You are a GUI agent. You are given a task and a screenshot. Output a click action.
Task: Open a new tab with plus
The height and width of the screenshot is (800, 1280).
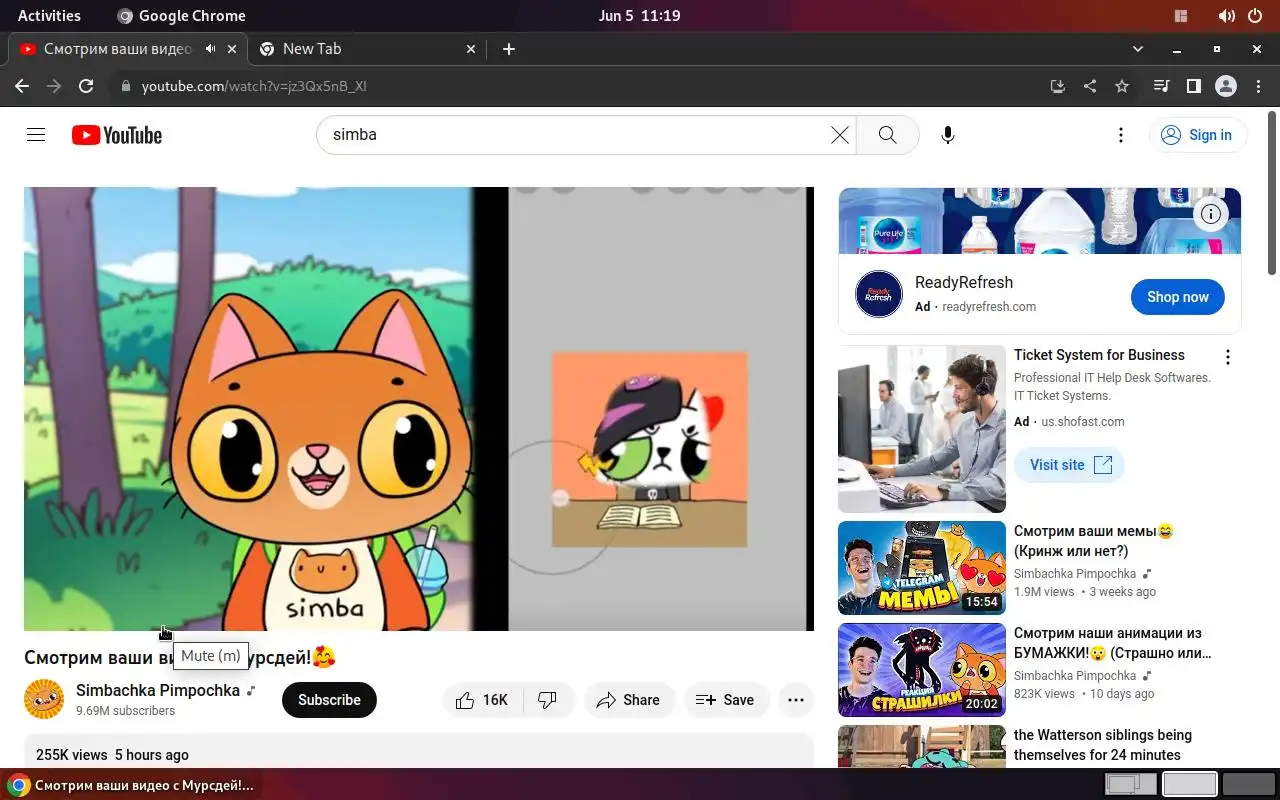pos(508,48)
